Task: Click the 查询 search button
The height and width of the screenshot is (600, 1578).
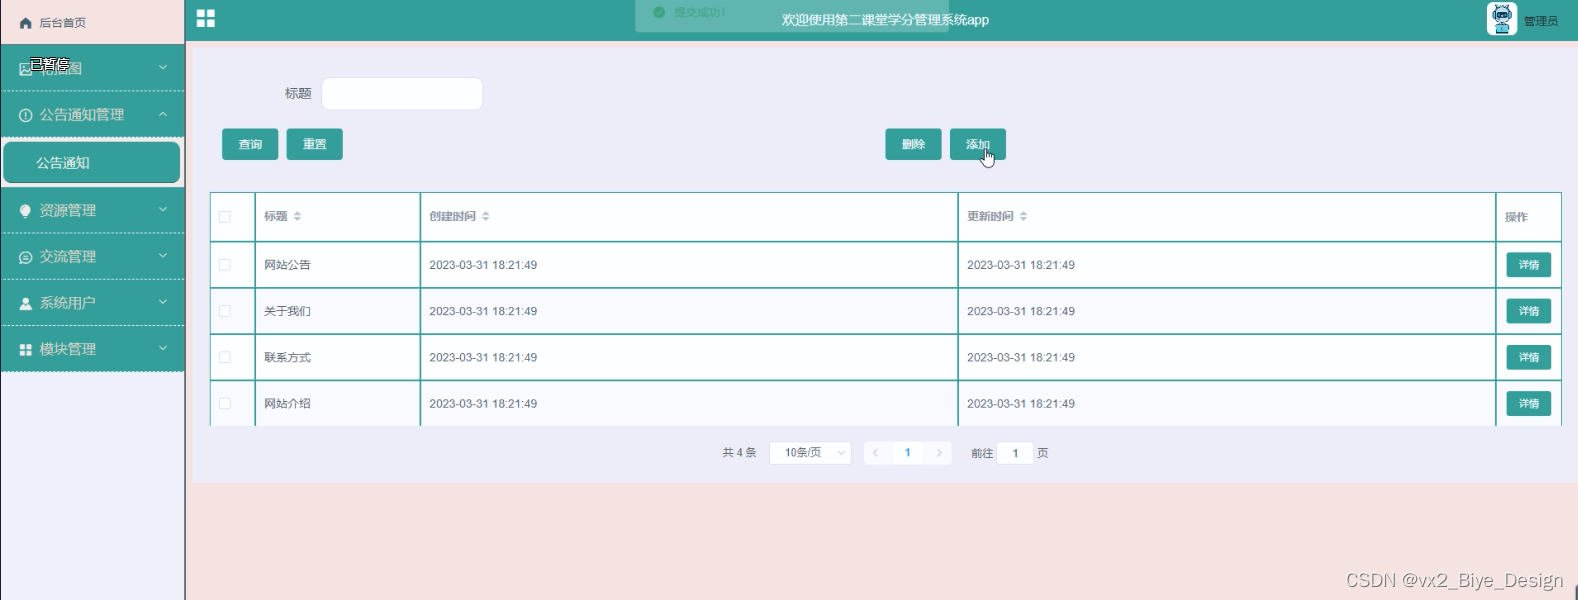Action: click(x=250, y=144)
